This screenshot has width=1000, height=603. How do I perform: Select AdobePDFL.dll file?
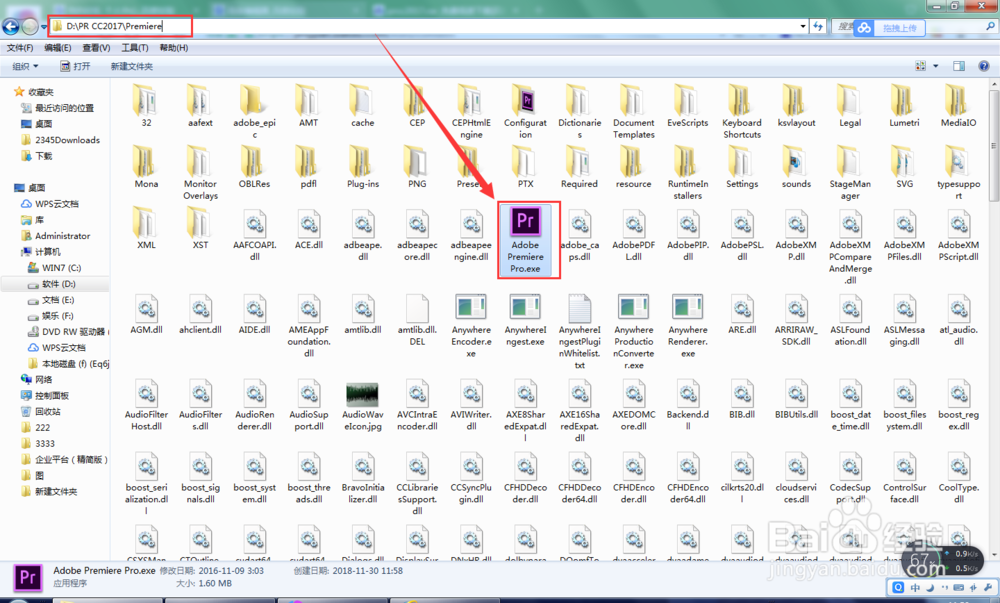tap(633, 236)
